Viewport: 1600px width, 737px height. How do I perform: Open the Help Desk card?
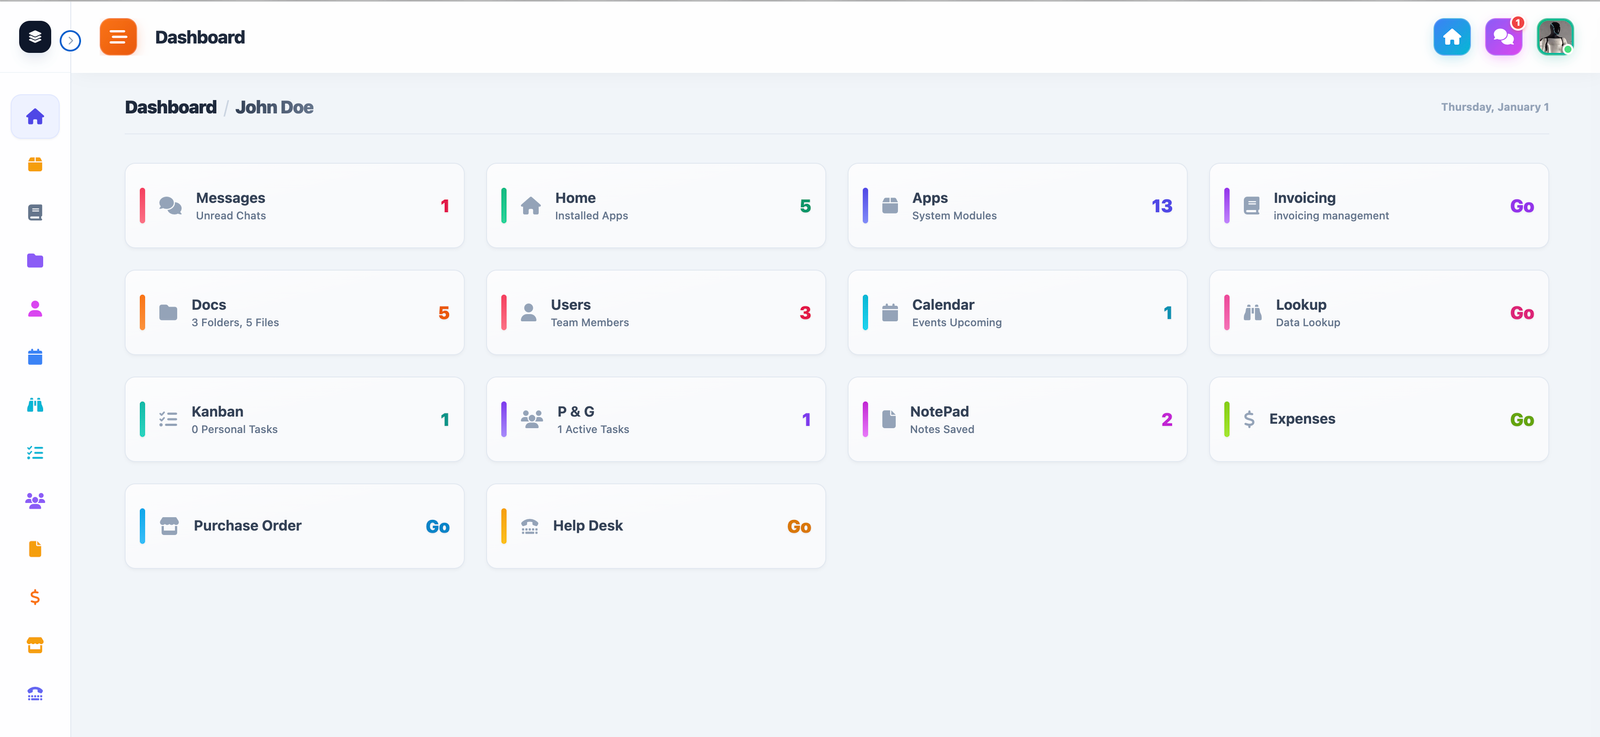656,527
